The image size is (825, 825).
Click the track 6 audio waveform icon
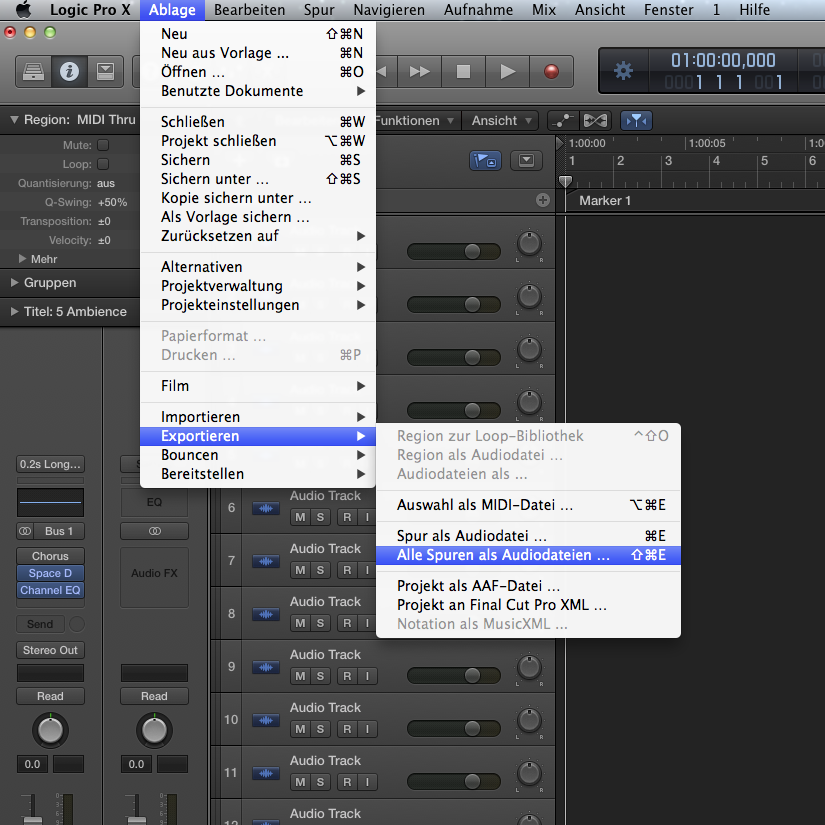coord(266,508)
